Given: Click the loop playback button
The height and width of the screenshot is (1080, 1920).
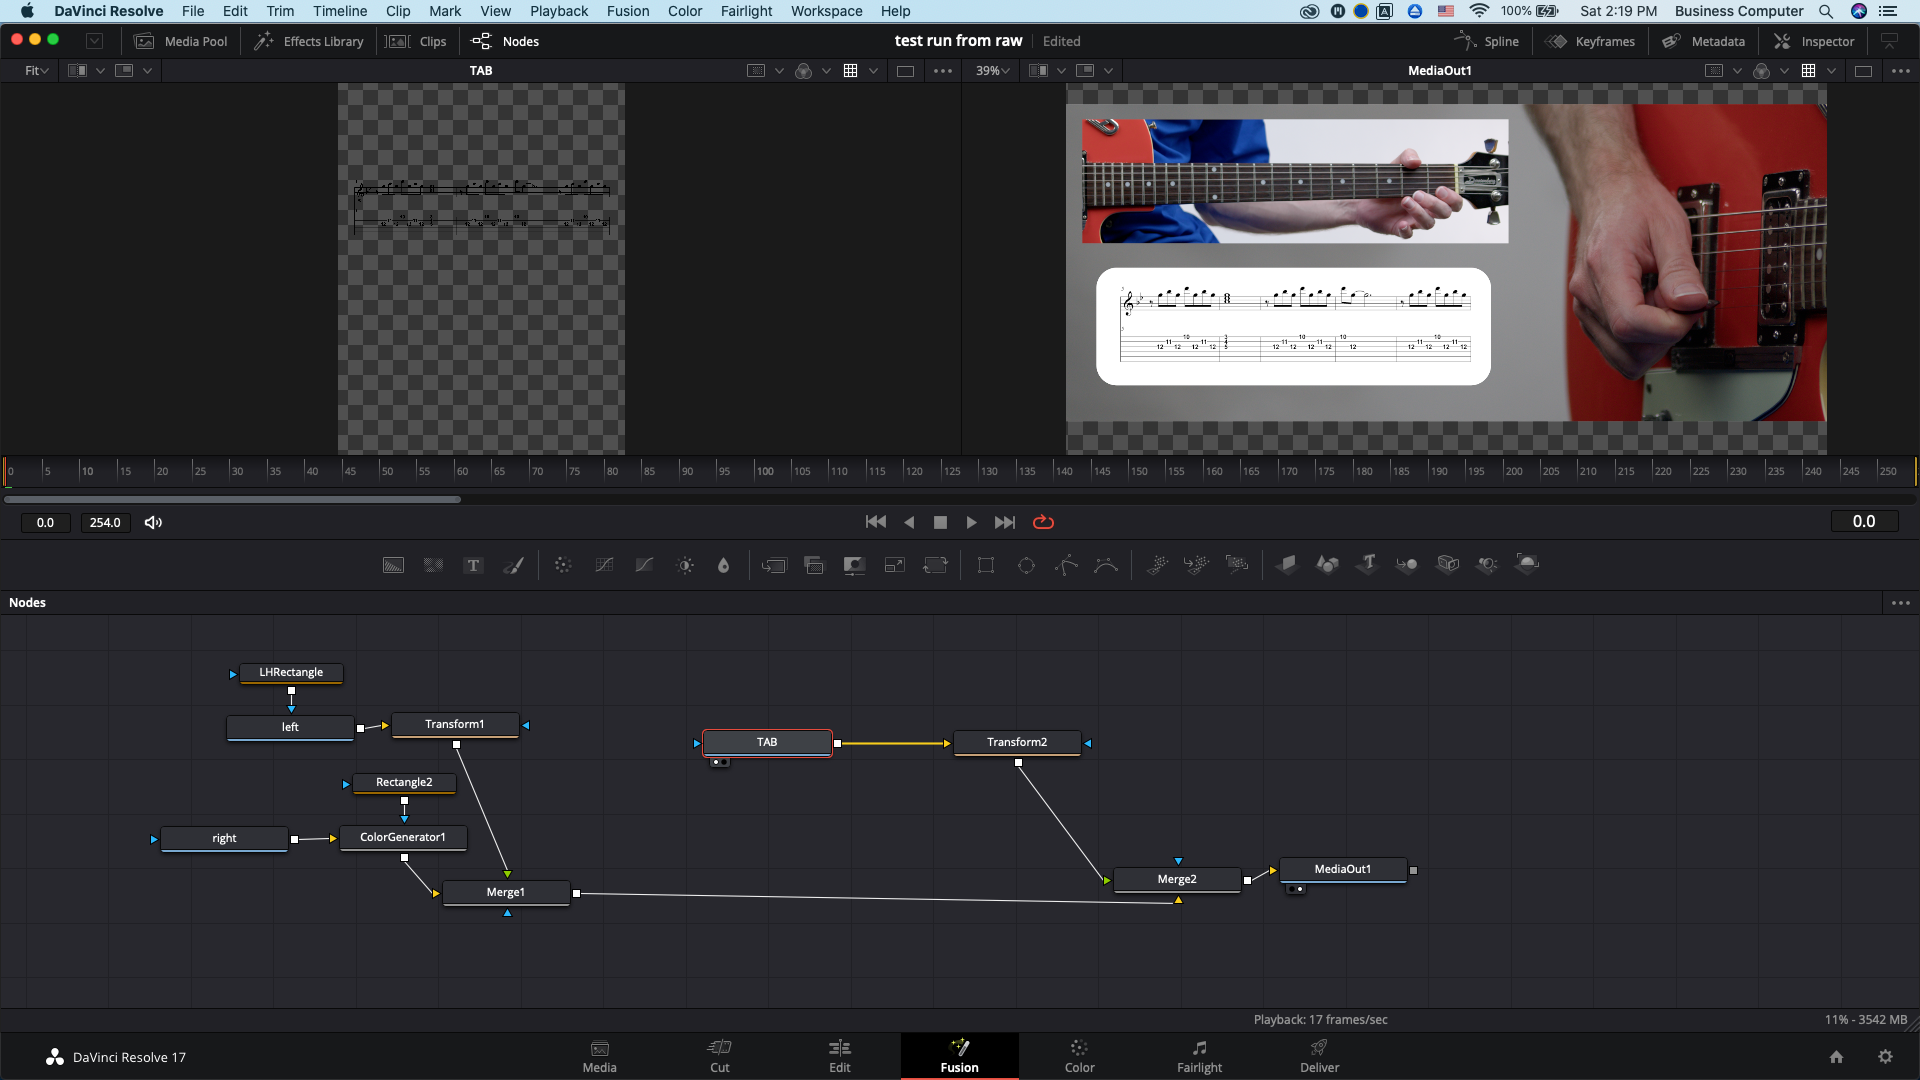Looking at the screenshot, I should (x=1043, y=522).
